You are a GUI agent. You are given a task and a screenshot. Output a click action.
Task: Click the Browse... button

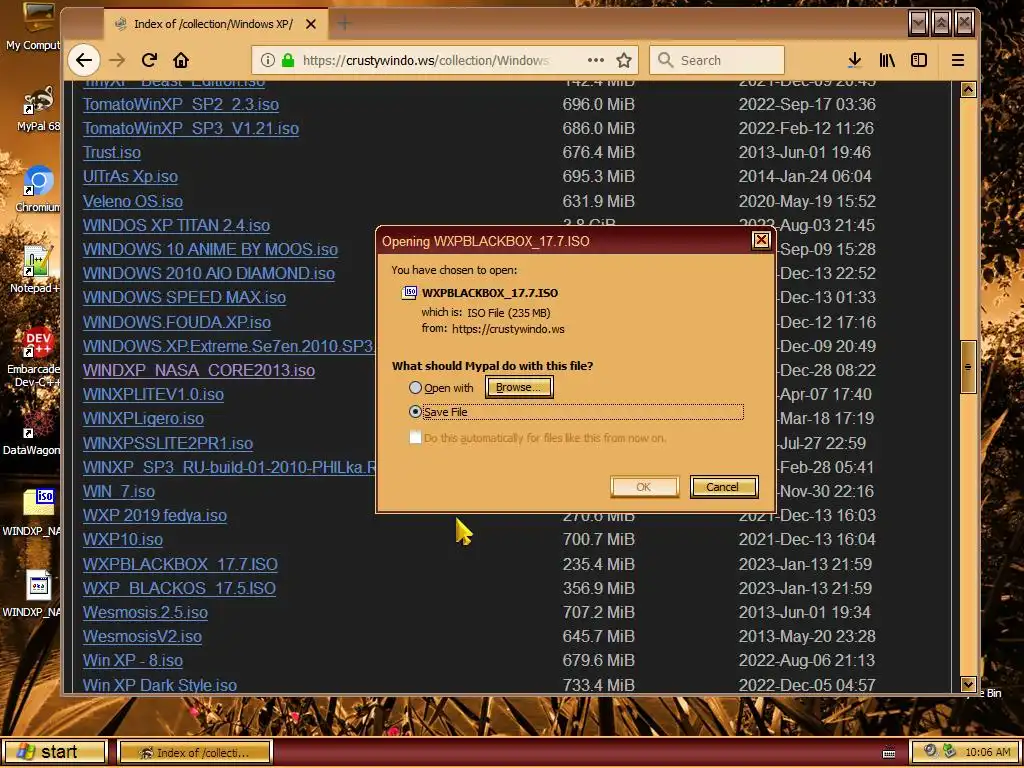coord(519,387)
